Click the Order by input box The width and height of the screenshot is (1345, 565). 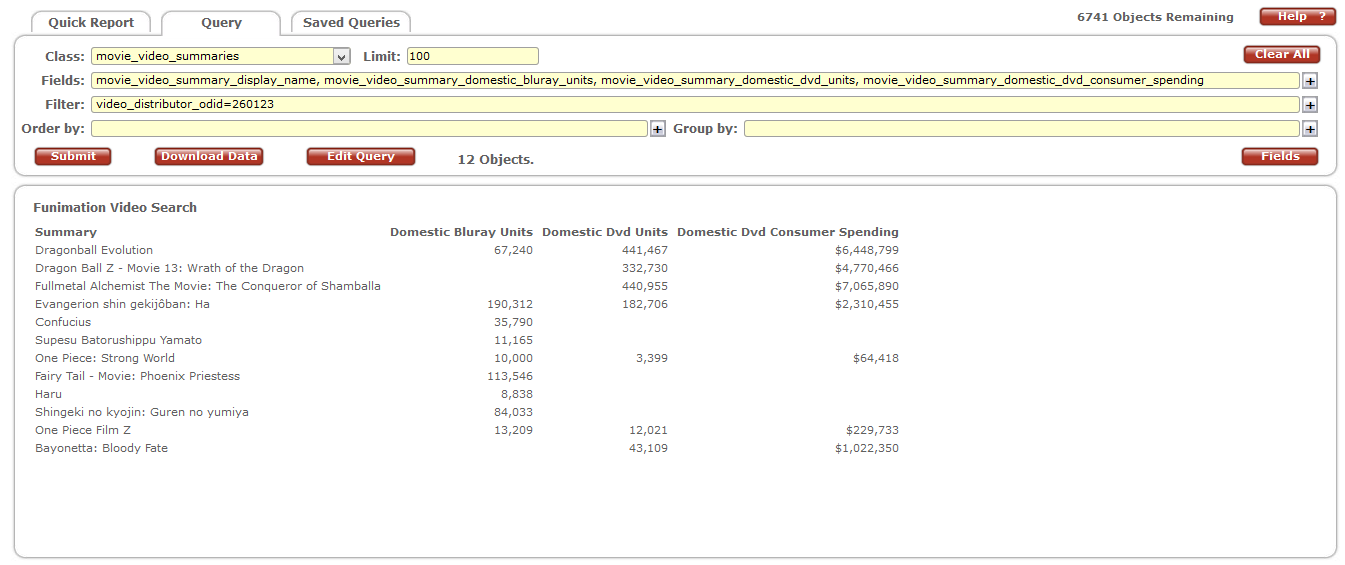pos(369,129)
